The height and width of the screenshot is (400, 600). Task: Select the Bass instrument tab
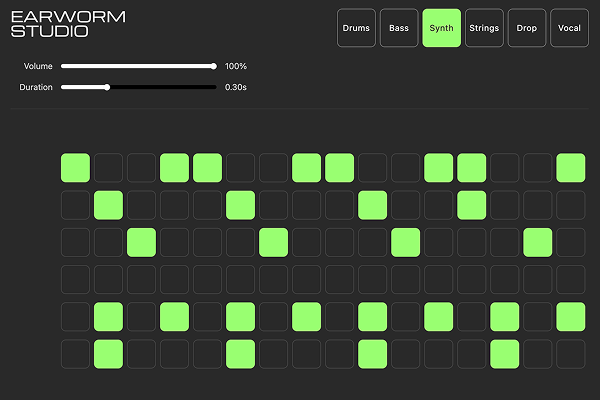(399, 28)
